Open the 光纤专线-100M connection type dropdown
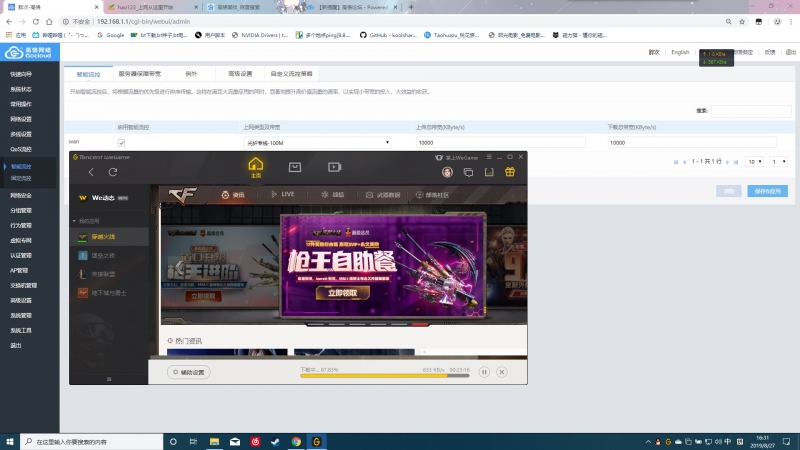The height and width of the screenshot is (450, 800). [317, 143]
